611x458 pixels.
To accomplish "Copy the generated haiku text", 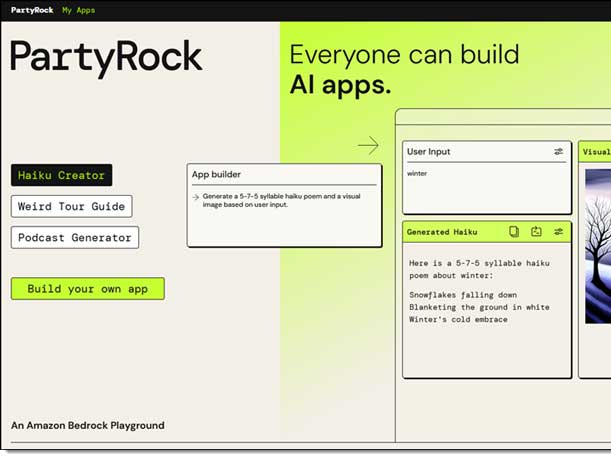I will 514,231.
